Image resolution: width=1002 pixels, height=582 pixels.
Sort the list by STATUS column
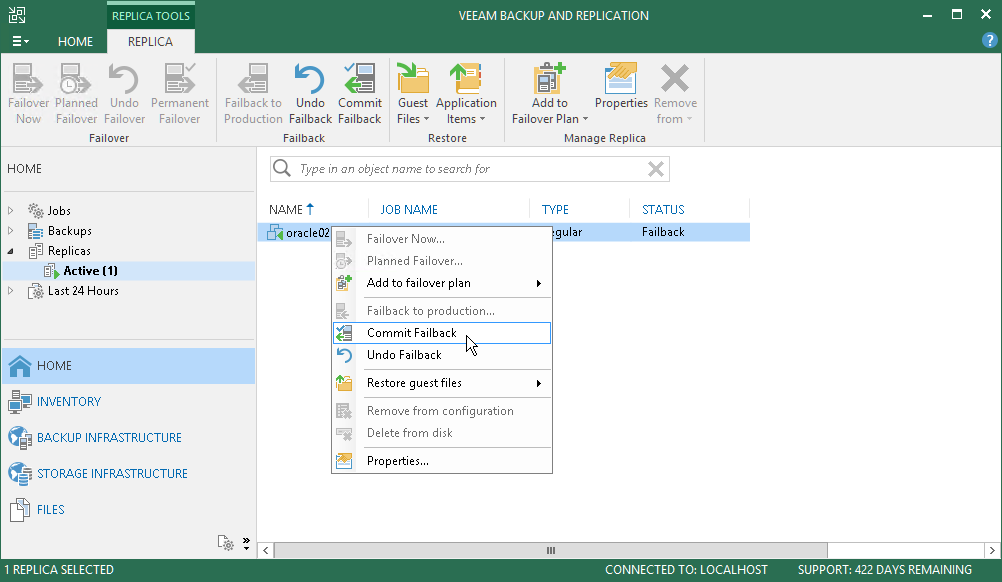(663, 210)
